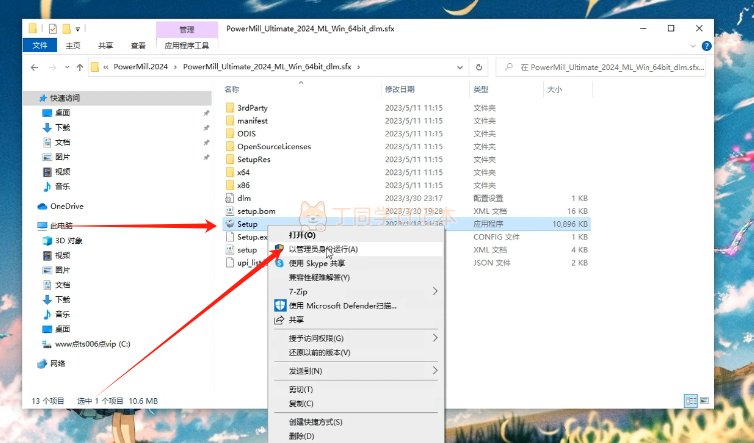Select the setup.bom XML file
This screenshot has height=443, width=754.
[256, 211]
